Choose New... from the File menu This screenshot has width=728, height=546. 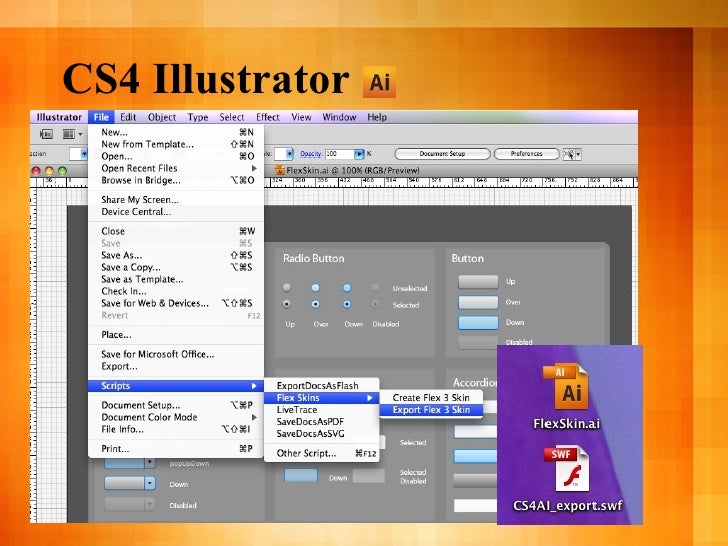[x=176, y=132]
